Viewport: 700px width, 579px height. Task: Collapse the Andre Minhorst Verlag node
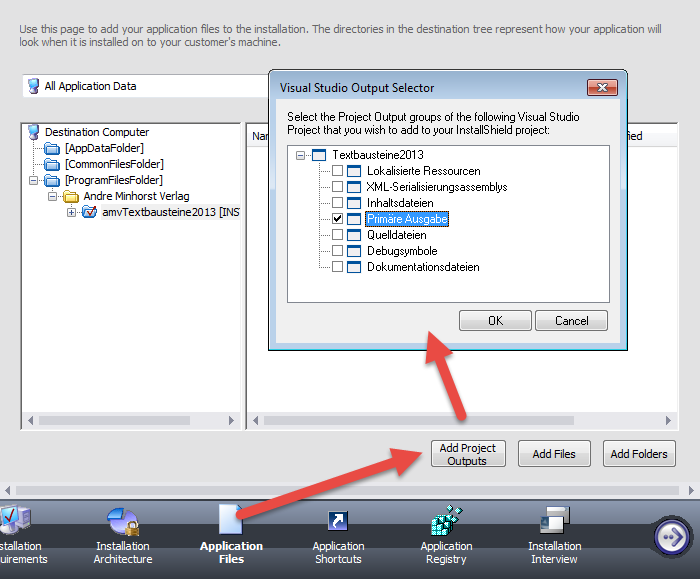52,196
